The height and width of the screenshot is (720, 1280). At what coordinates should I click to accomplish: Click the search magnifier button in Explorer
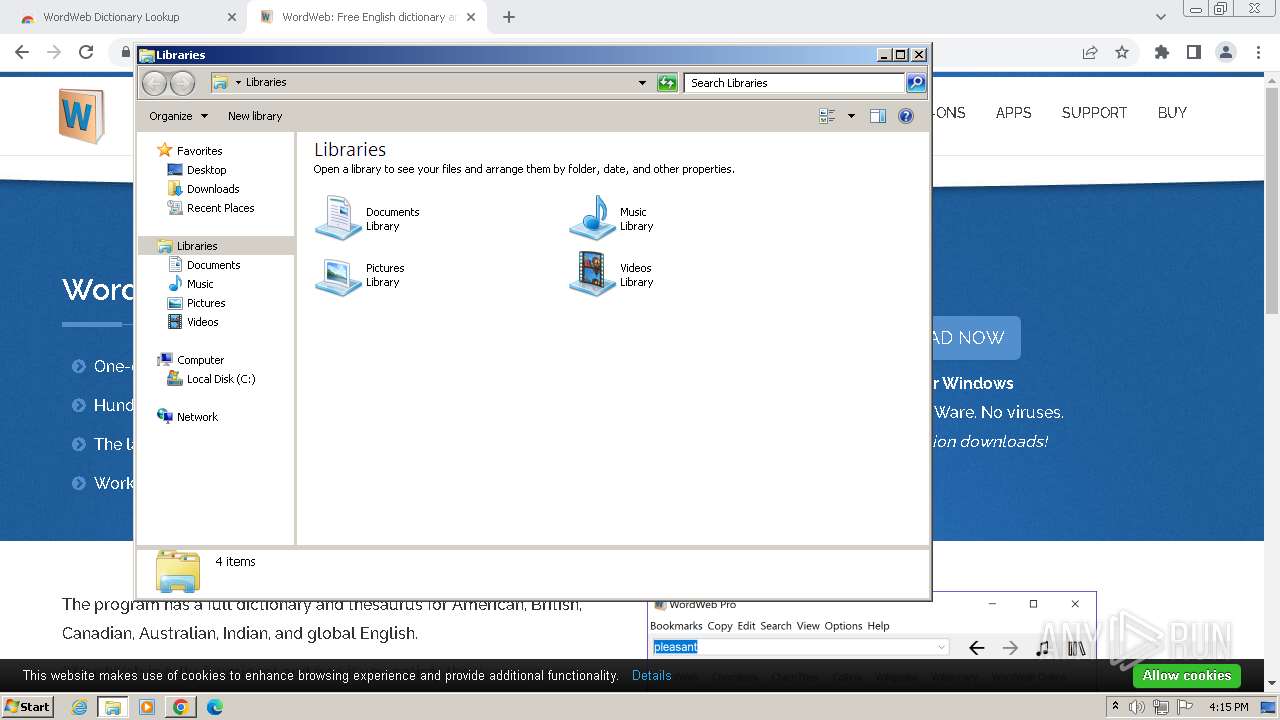point(916,83)
